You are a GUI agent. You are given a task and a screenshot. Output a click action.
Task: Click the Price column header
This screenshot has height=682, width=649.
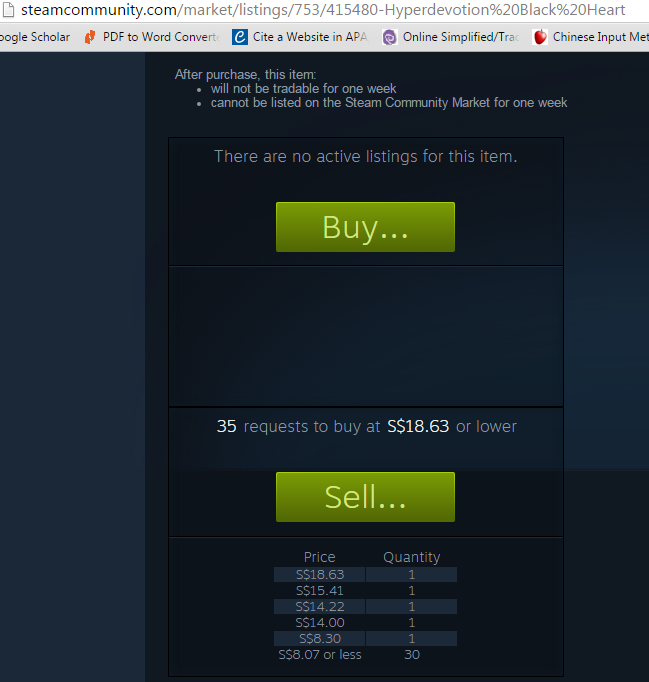pos(320,557)
